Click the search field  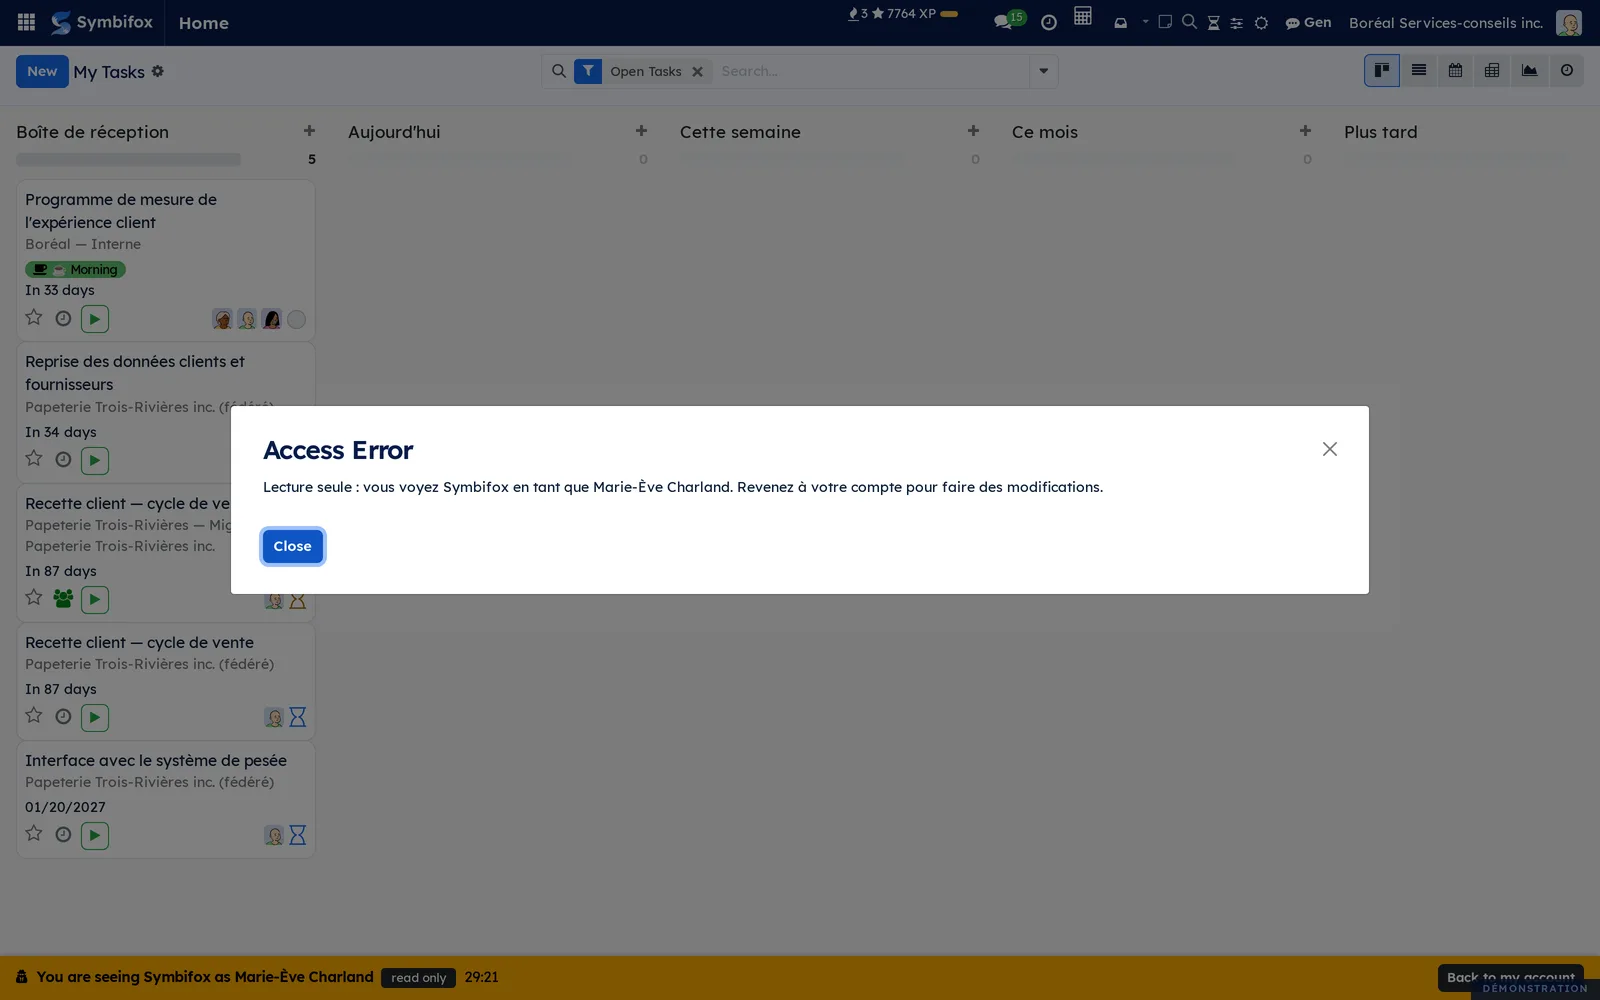(x=870, y=71)
